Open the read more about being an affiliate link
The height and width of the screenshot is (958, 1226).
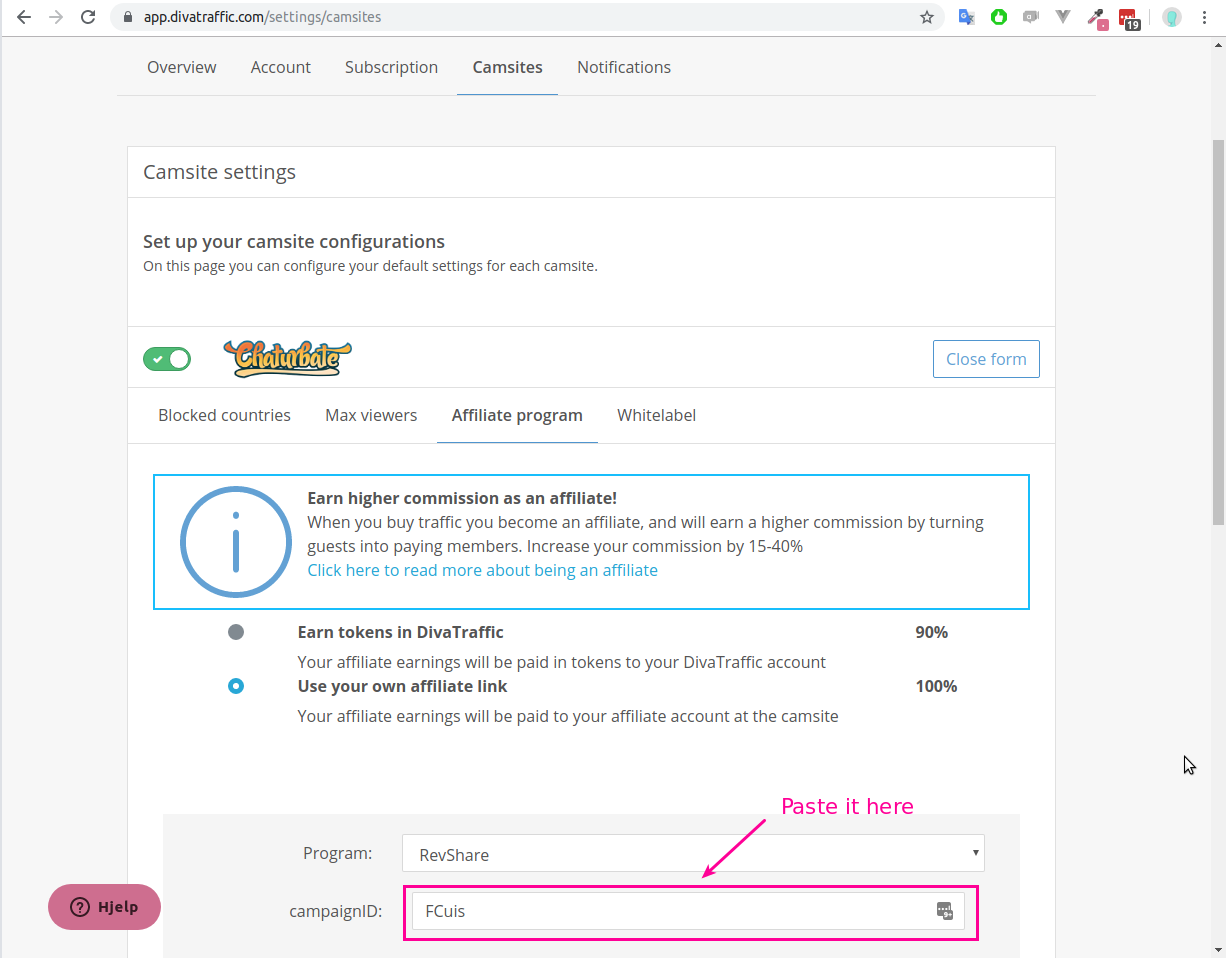click(x=482, y=570)
